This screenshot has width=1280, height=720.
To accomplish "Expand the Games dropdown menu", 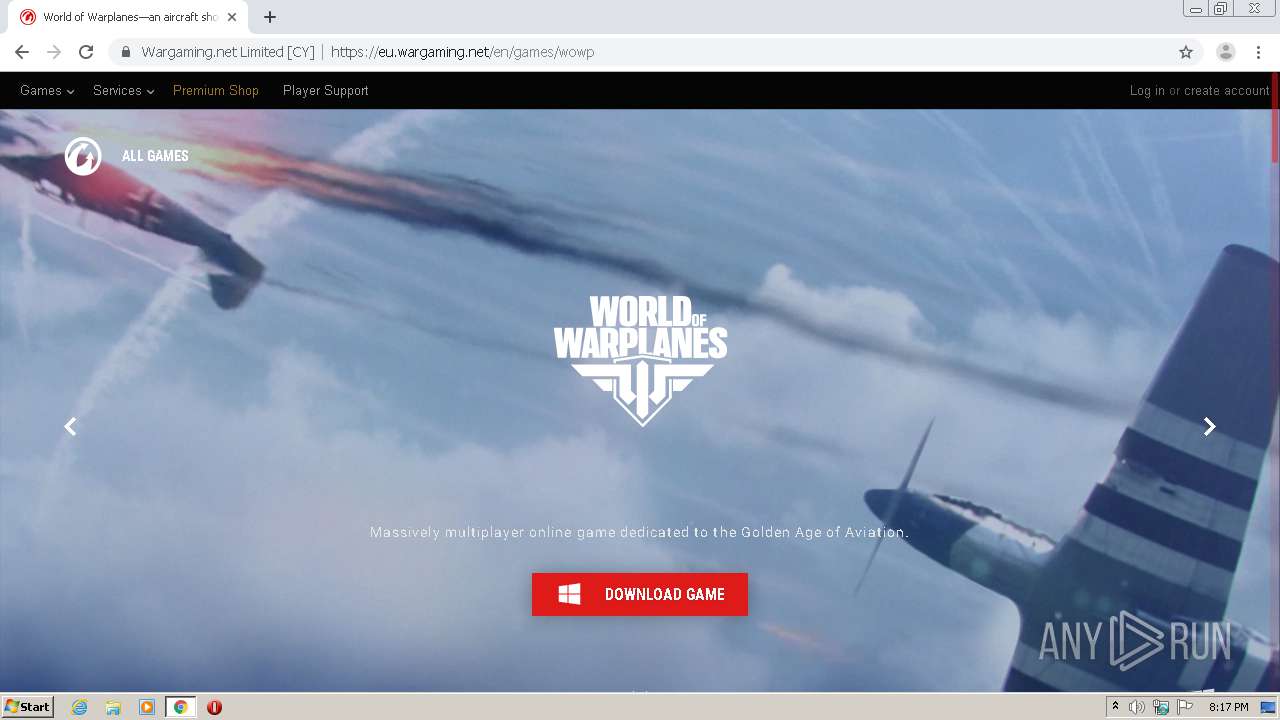I will [x=47, y=90].
